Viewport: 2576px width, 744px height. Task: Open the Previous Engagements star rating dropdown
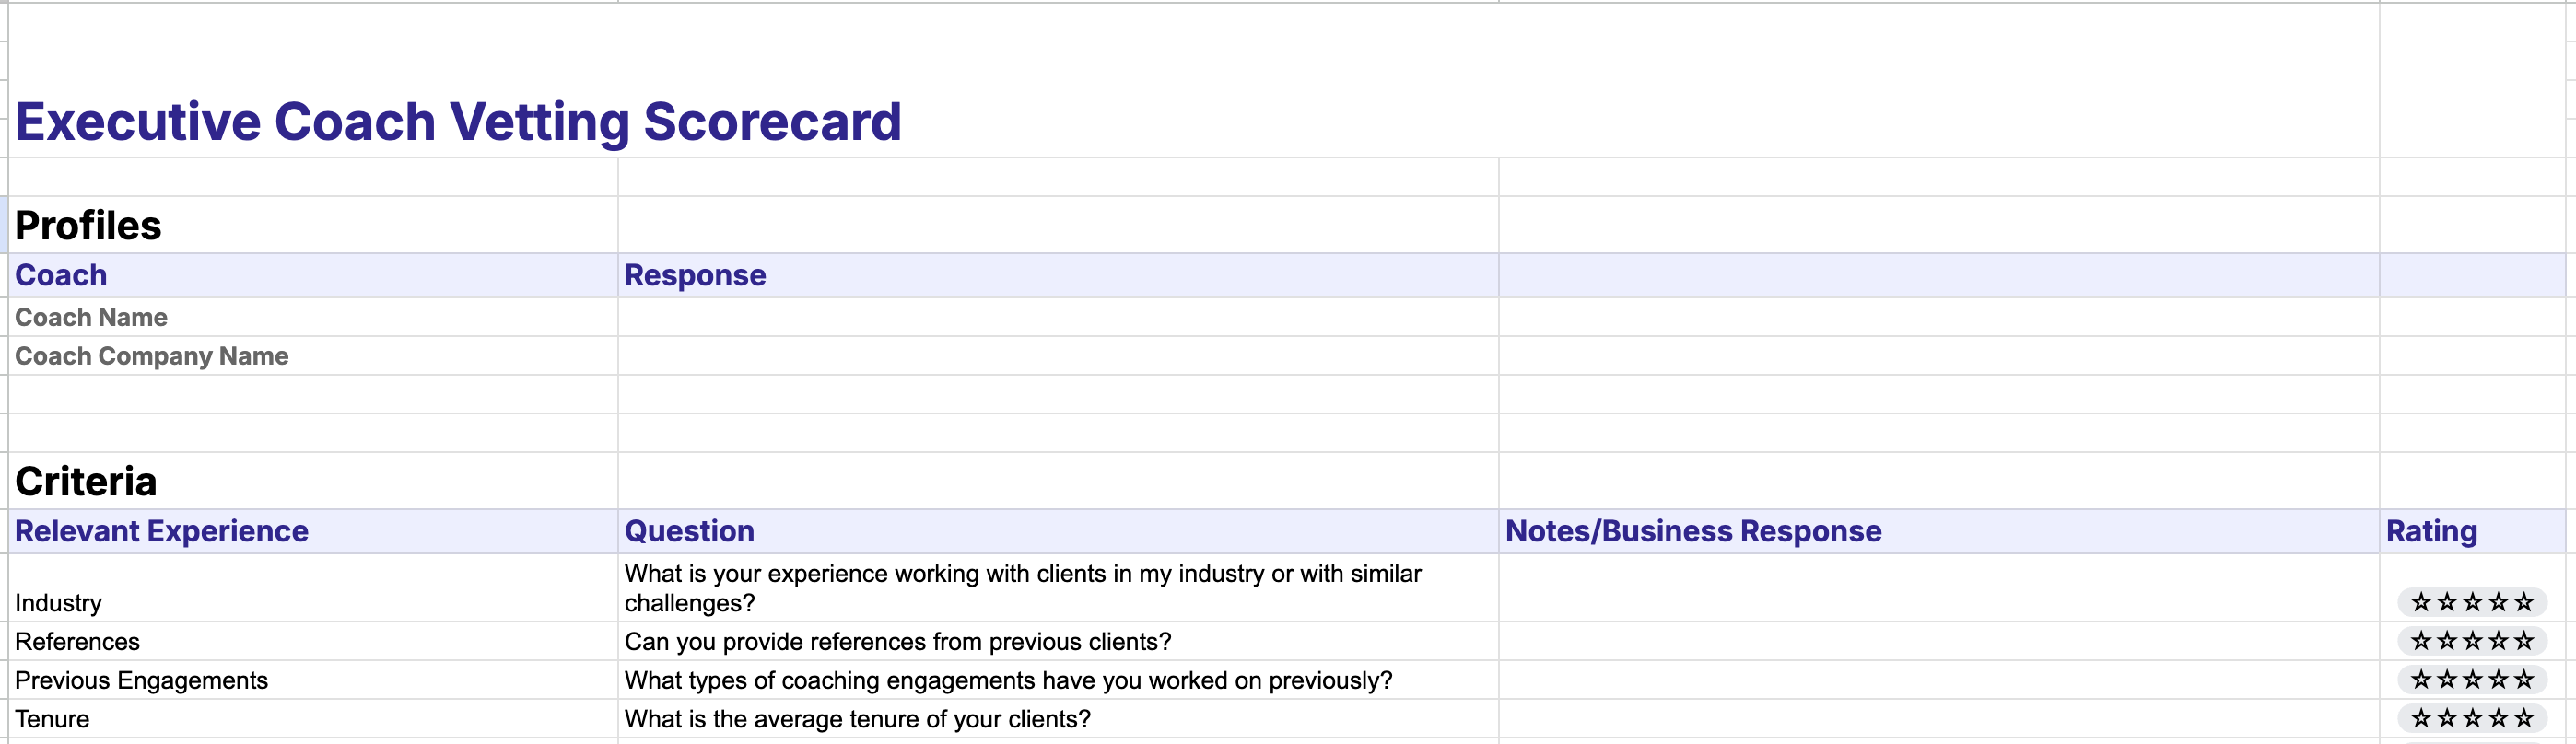tap(2471, 680)
